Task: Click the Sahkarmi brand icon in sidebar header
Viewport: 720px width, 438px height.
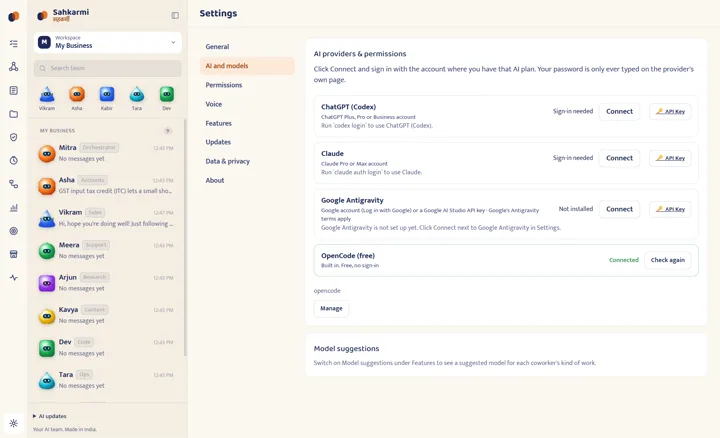Action: [42, 16]
